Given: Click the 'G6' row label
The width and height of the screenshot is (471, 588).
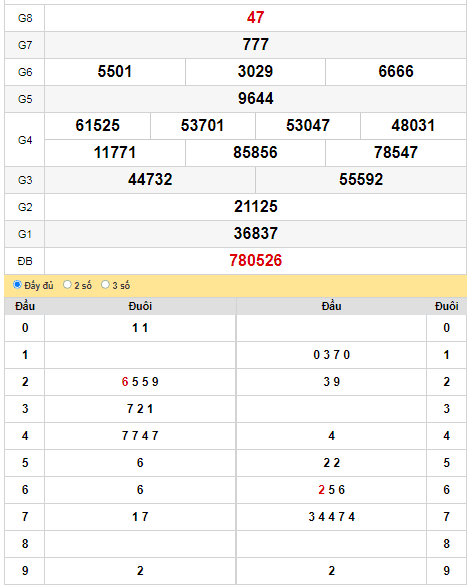Looking at the screenshot, I should pyautogui.click(x=25, y=72).
